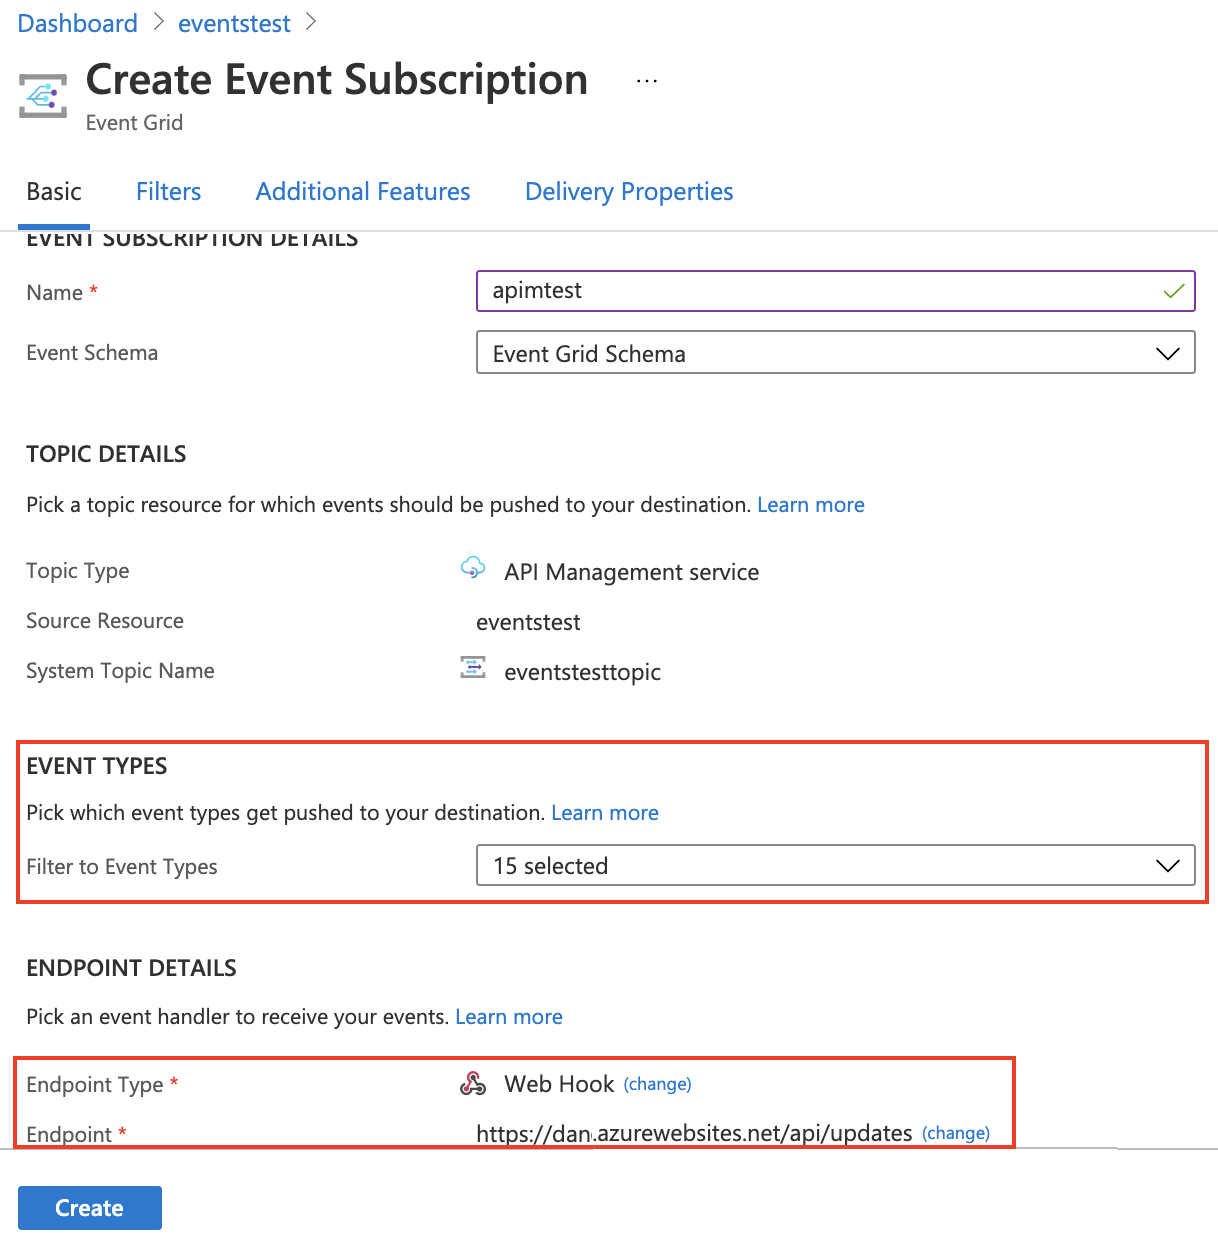Open Learn more under Event Types
Screen dimensions: 1218x1248
[x=605, y=812]
